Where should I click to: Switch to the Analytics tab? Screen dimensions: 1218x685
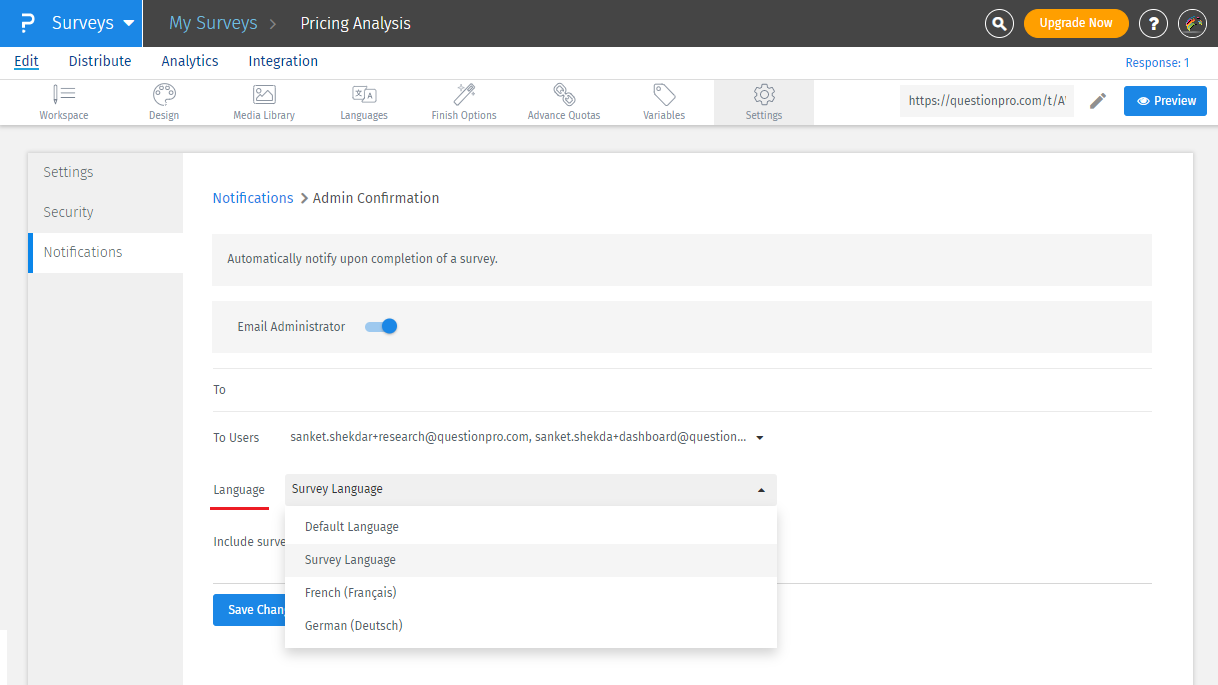[x=190, y=61]
